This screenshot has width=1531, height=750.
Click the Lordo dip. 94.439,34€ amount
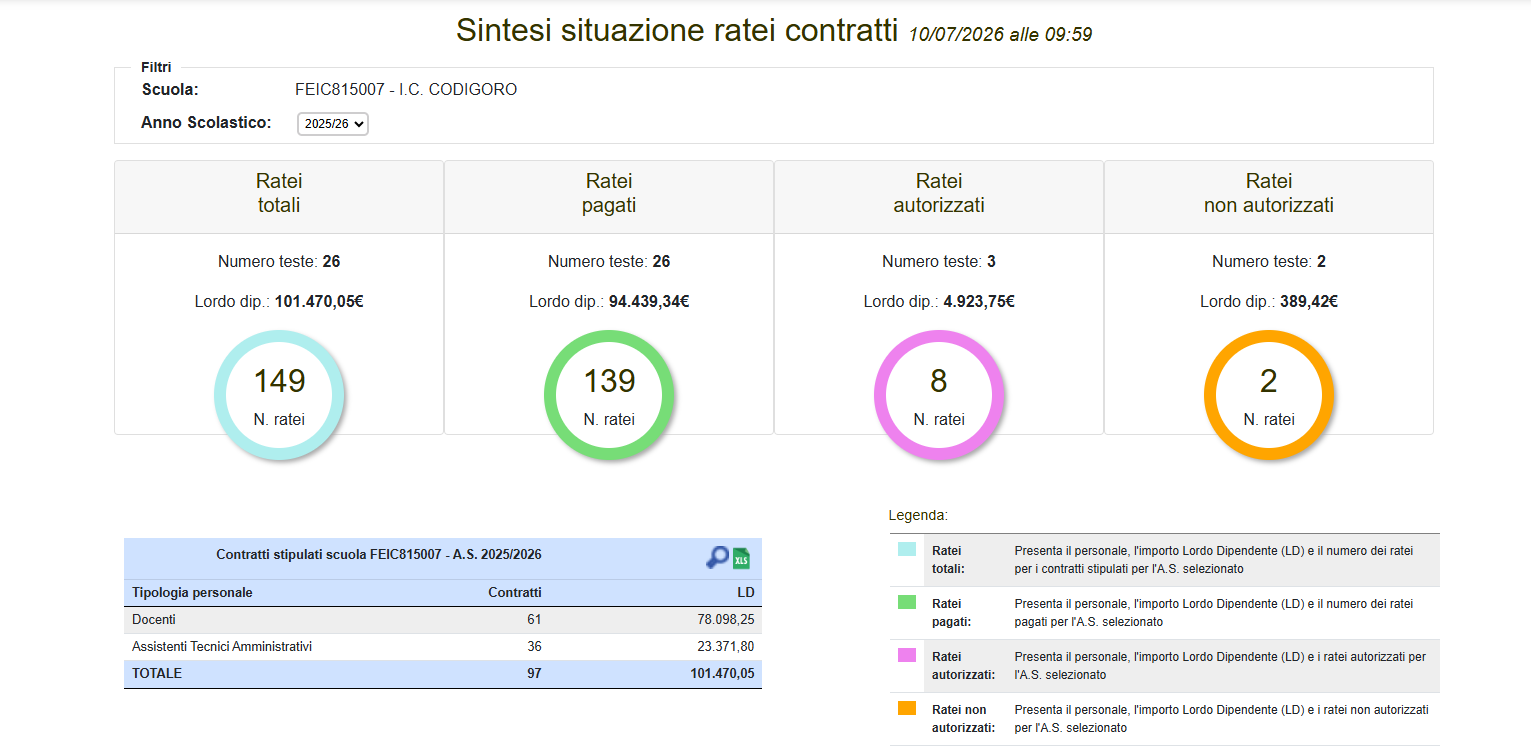(x=649, y=301)
